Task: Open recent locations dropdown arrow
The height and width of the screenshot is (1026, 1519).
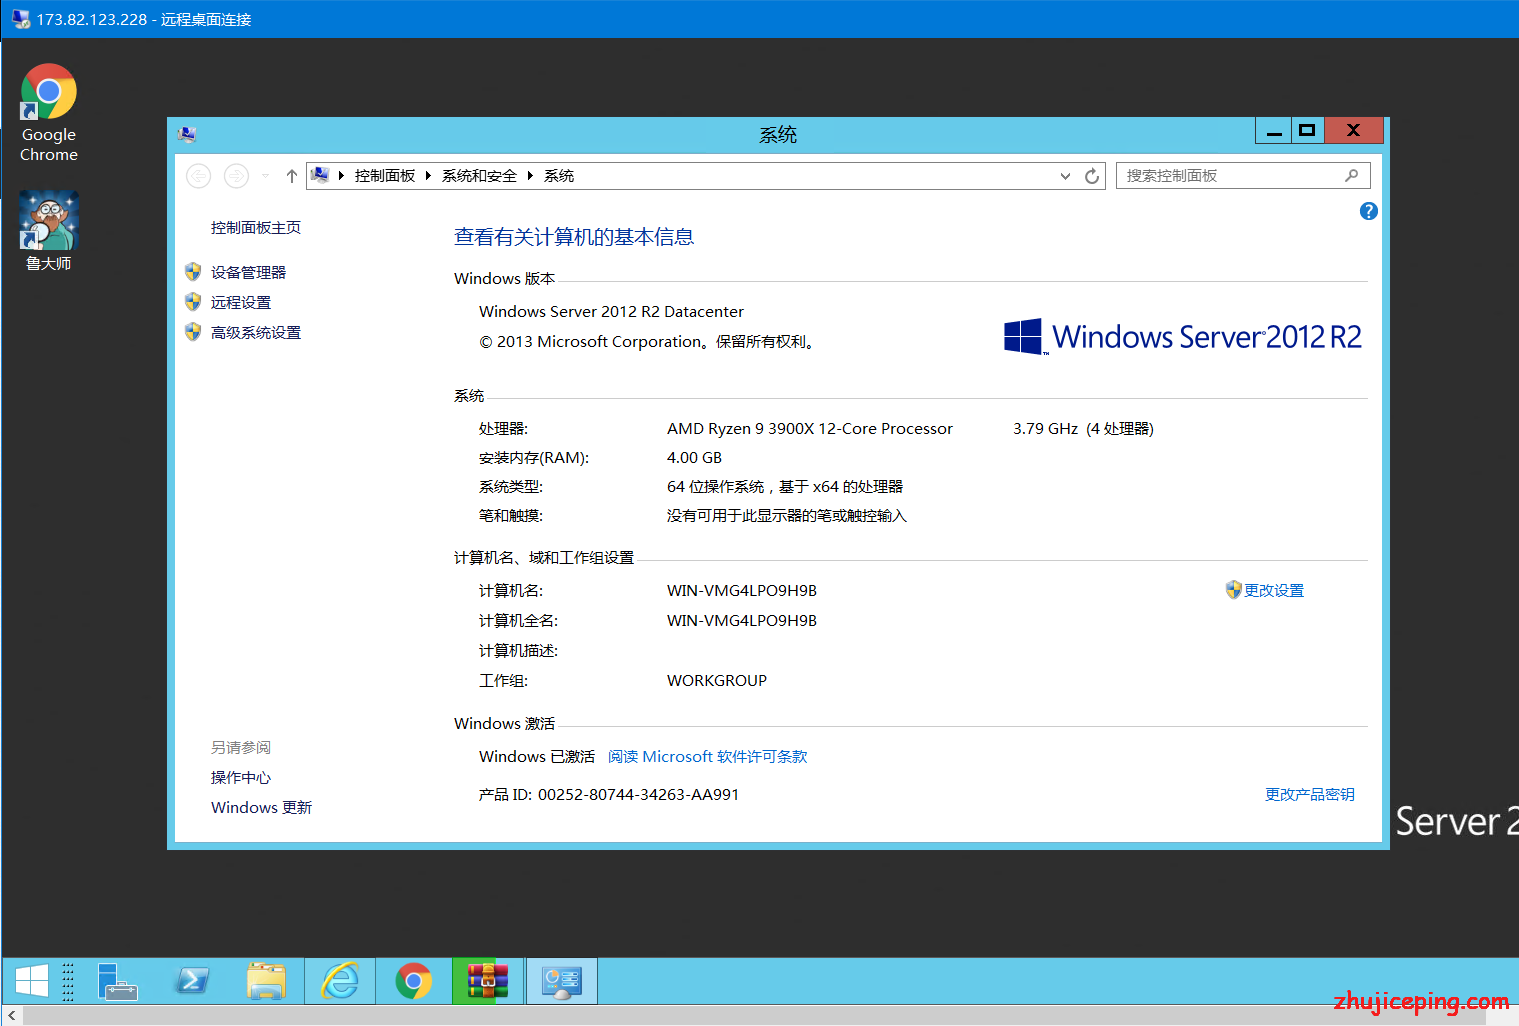Action: (x=265, y=176)
